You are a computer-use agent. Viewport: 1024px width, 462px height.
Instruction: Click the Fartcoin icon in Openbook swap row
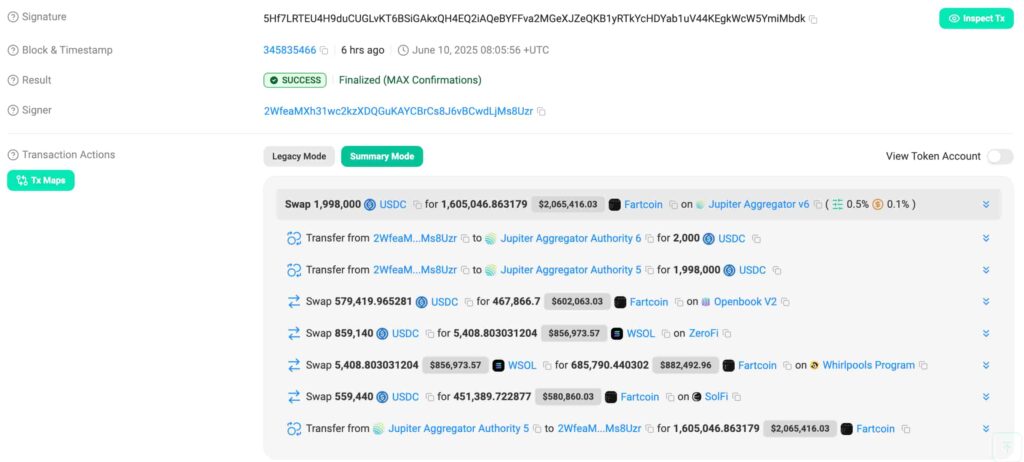pyautogui.click(x=620, y=302)
